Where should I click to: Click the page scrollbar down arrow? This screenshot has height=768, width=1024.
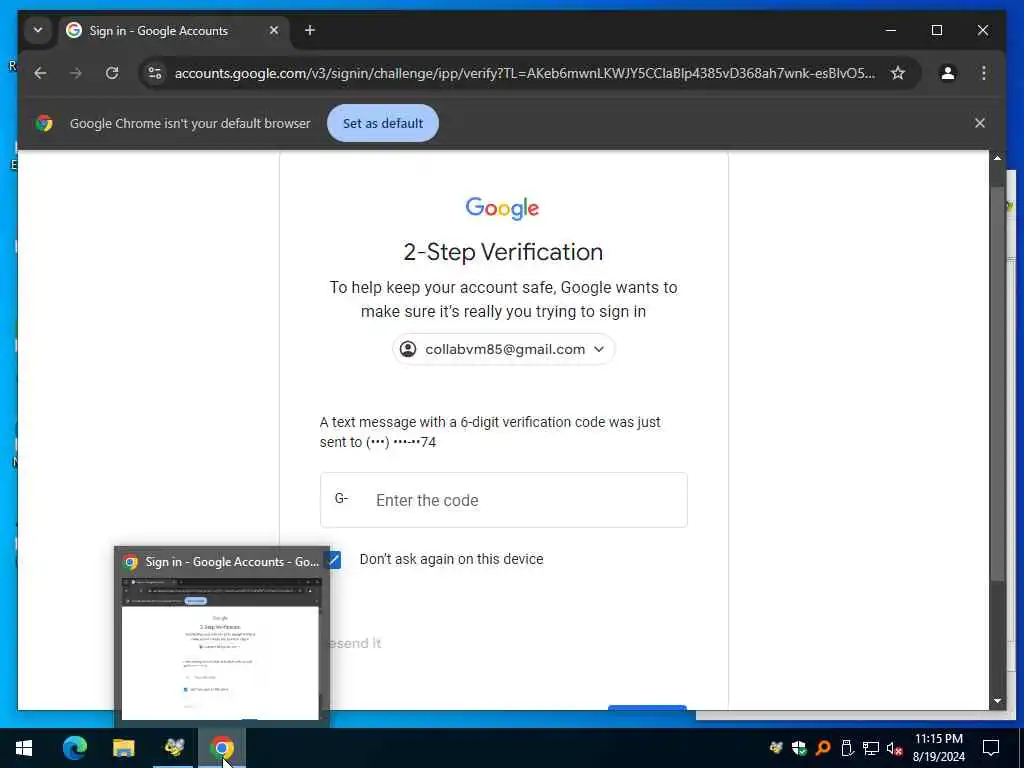[x=997, y=701]
